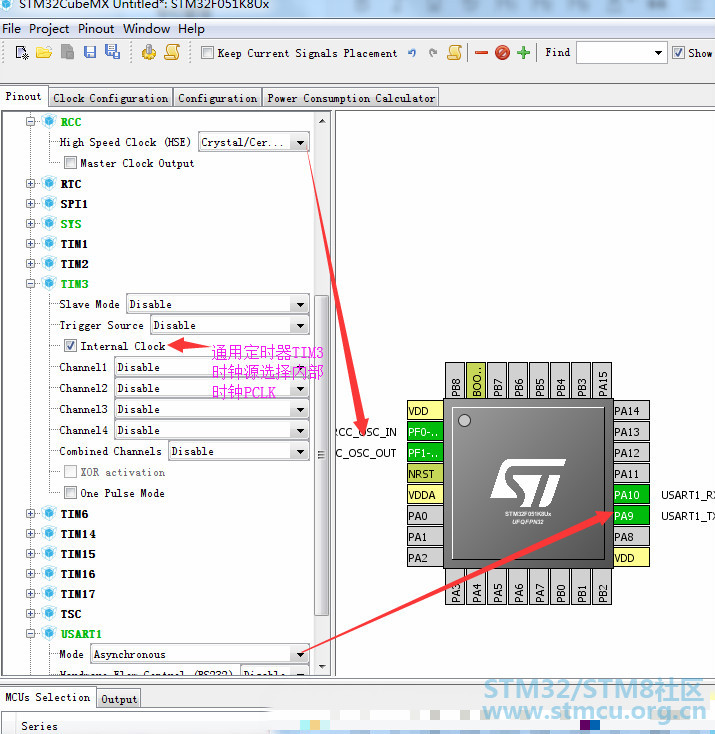The image size is (715, 734).
Task: Open the TIM3 Slave Mode dropdown
Action: tap(300, 304)
